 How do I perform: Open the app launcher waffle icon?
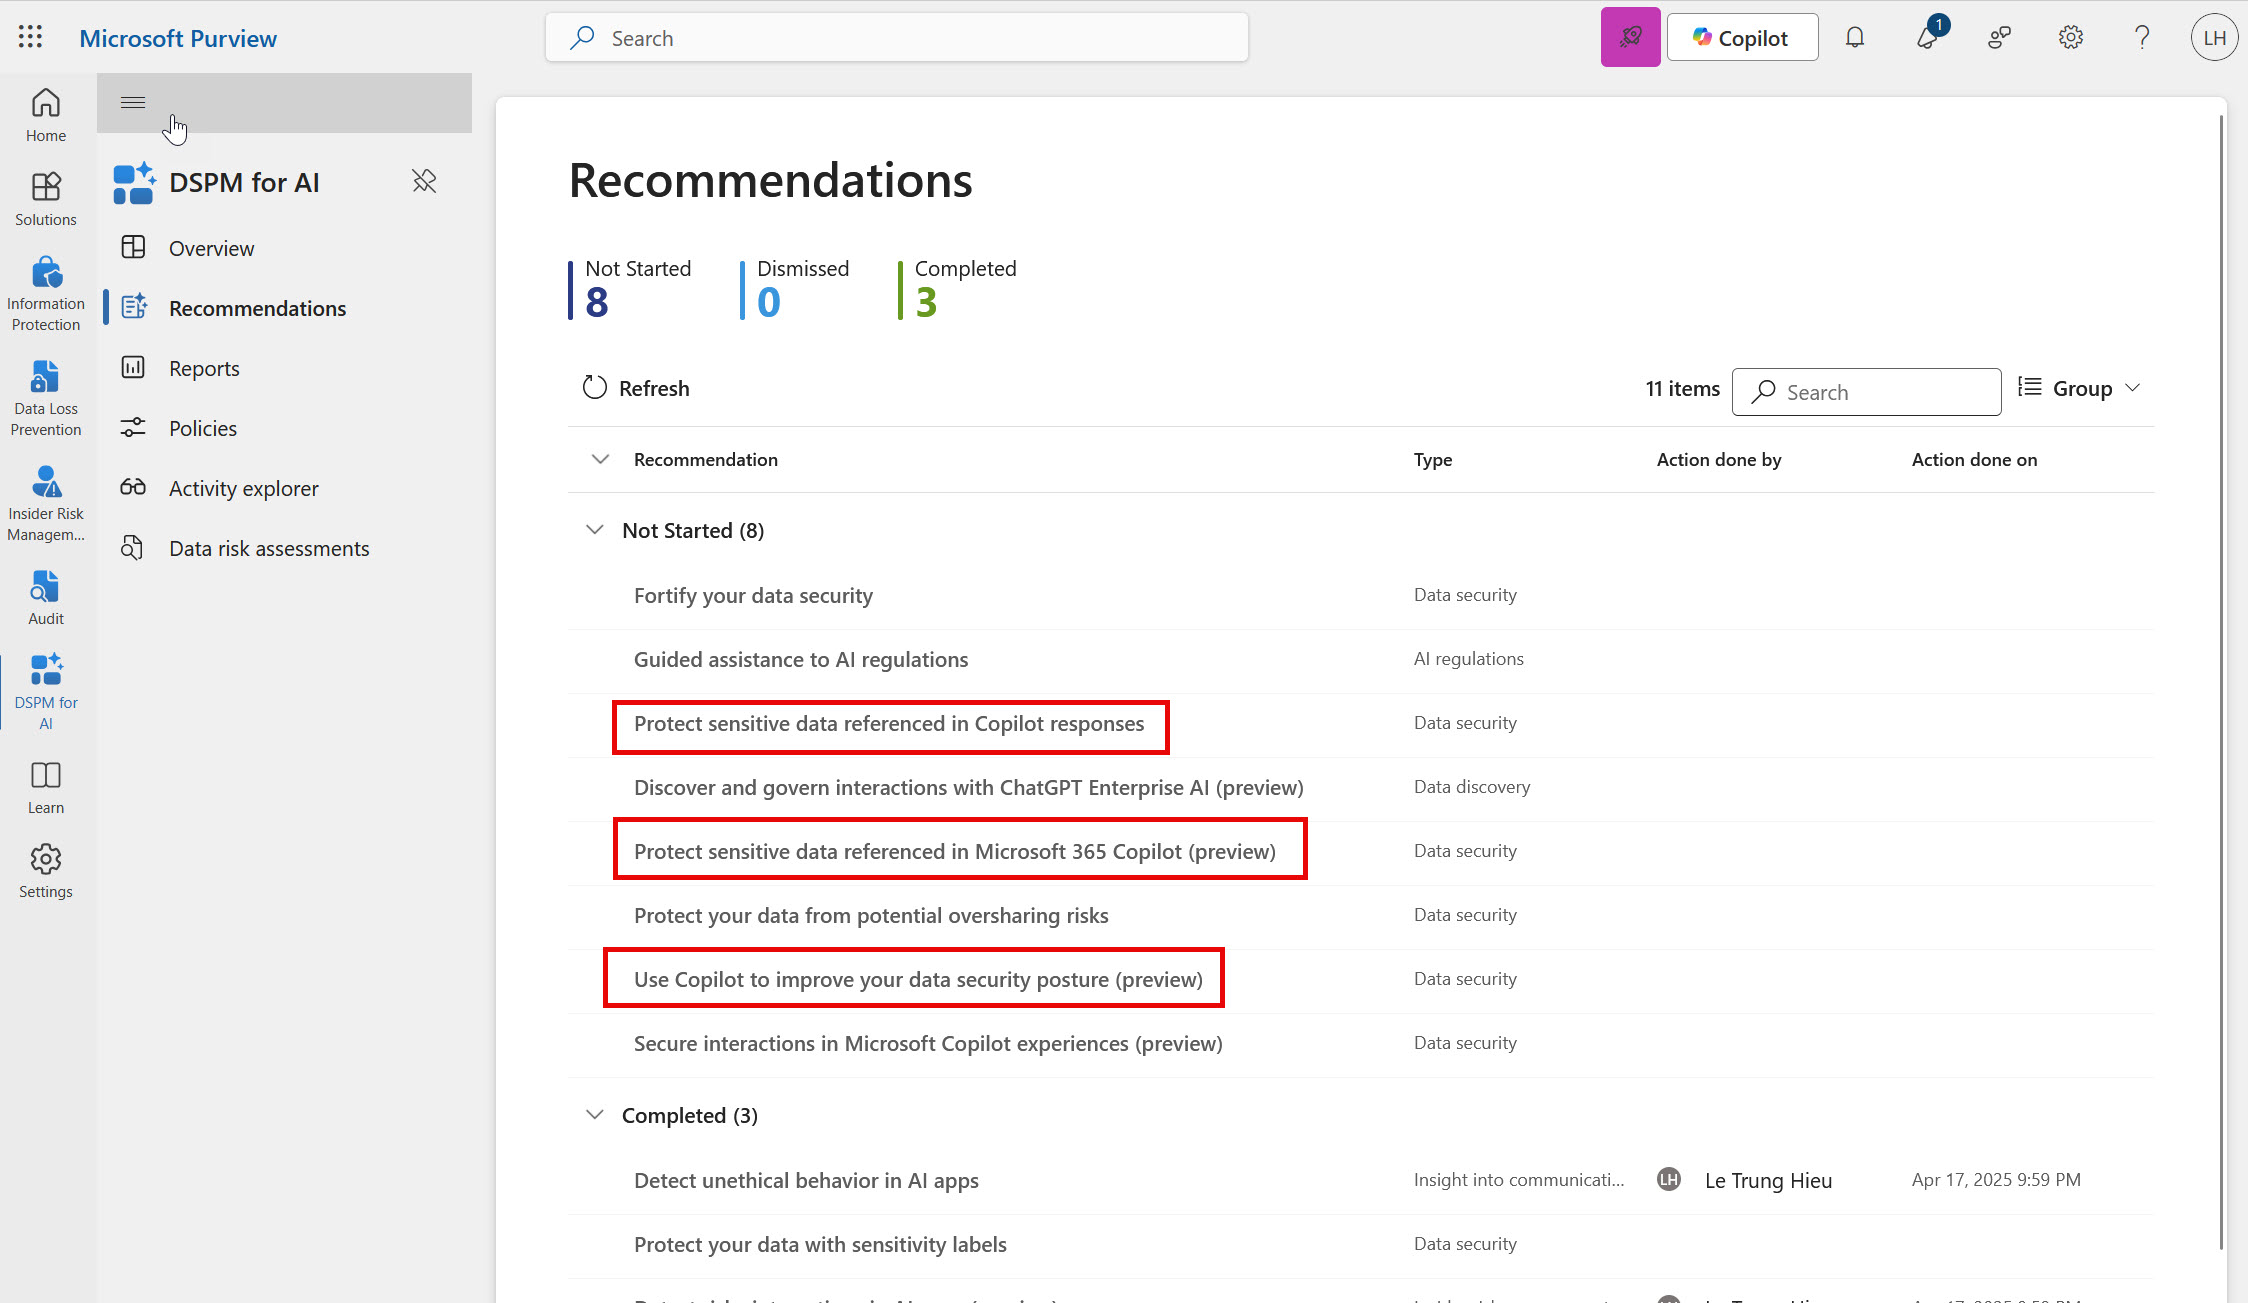(30, 37)
